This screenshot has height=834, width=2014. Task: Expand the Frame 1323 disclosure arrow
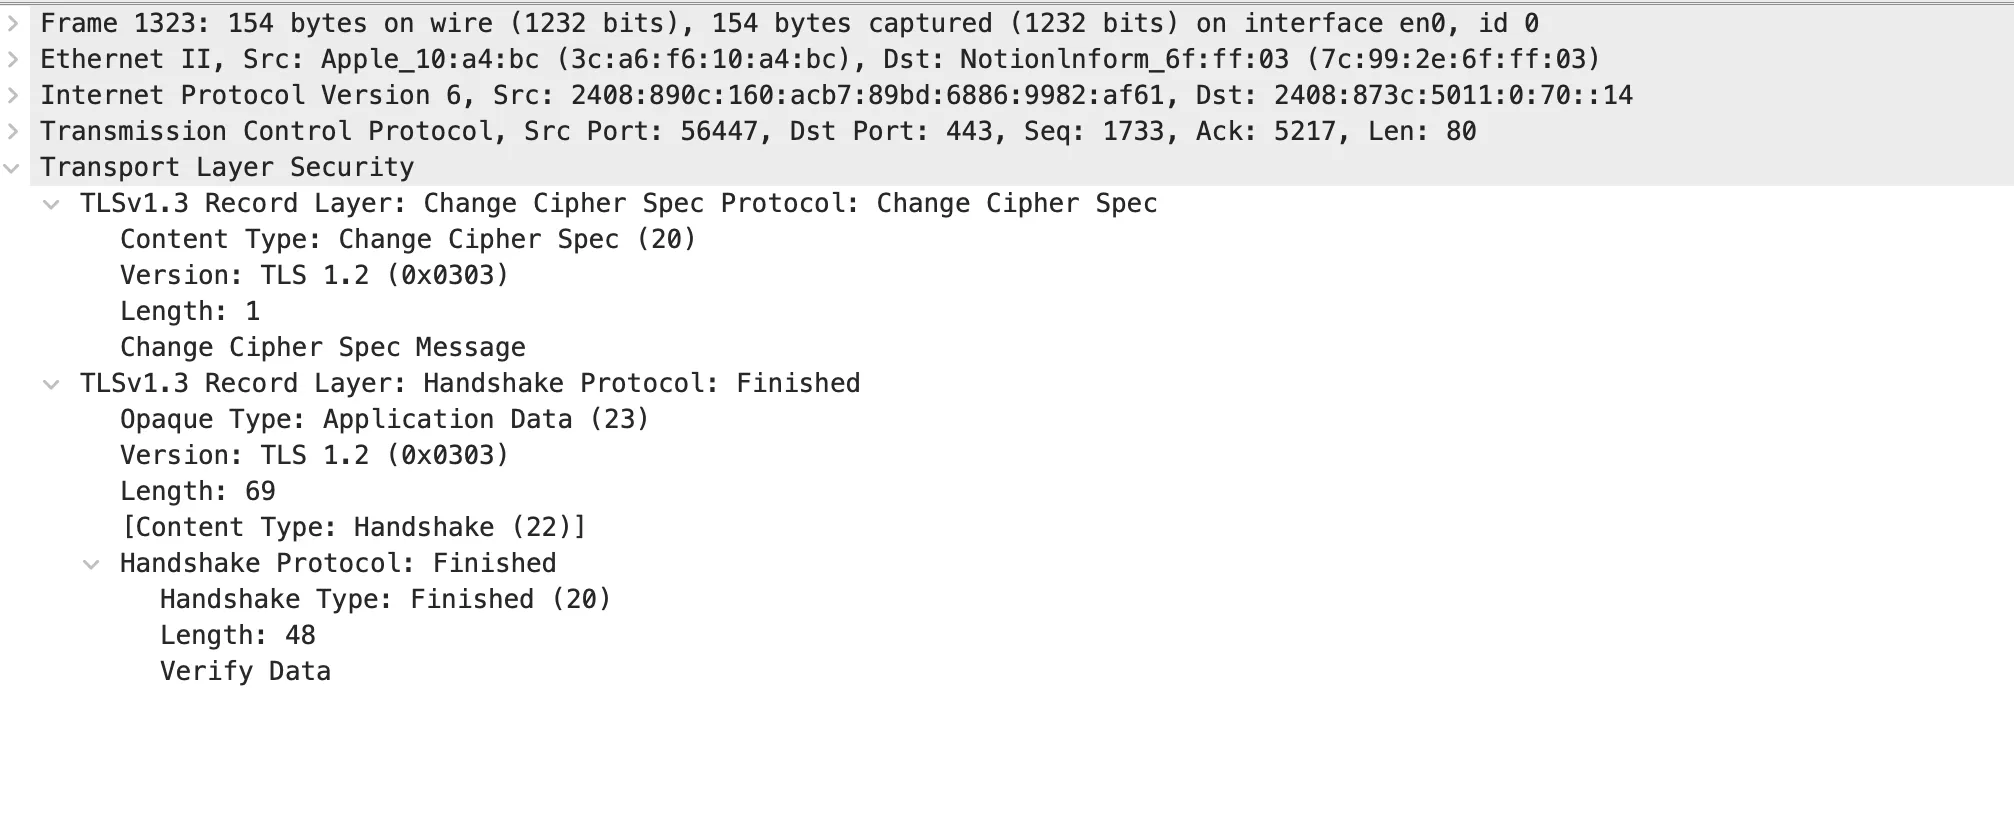[x=13, y=23]
